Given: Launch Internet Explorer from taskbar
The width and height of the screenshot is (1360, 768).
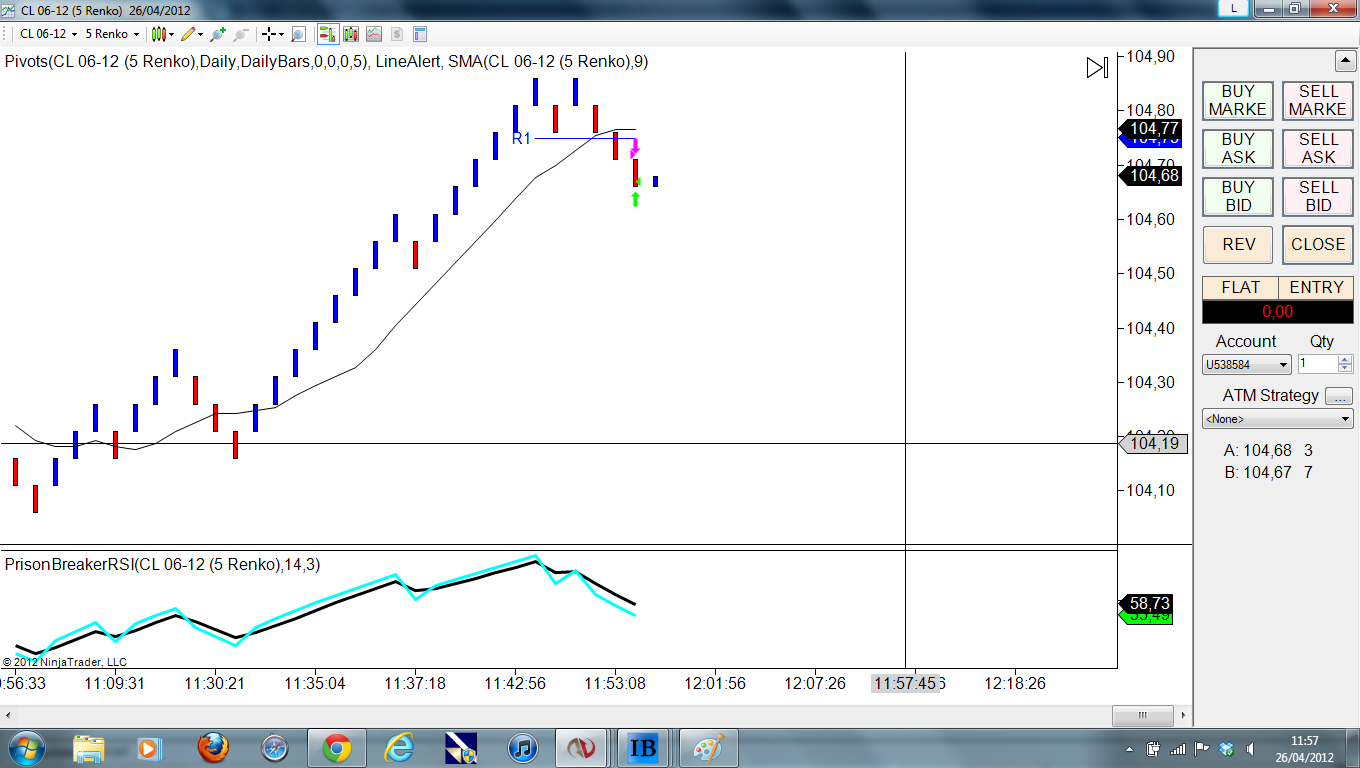Looking at the screenshot, I should pyautogui.click(x=398, y=747).
